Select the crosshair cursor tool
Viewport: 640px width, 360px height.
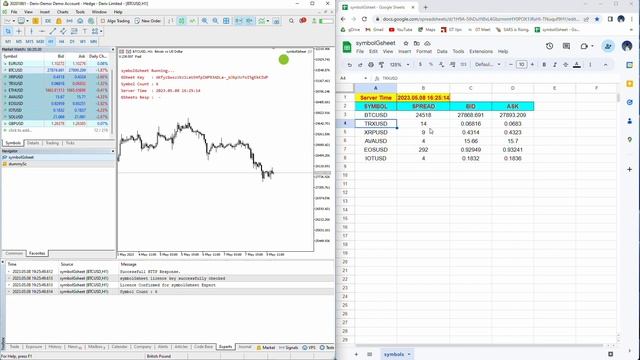[19, 31]
